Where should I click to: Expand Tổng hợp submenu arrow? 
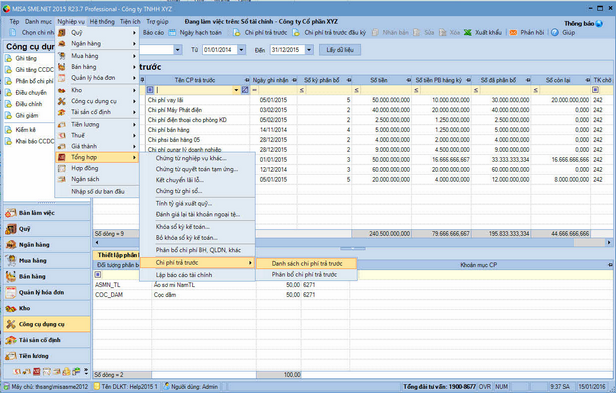(134, 157)
